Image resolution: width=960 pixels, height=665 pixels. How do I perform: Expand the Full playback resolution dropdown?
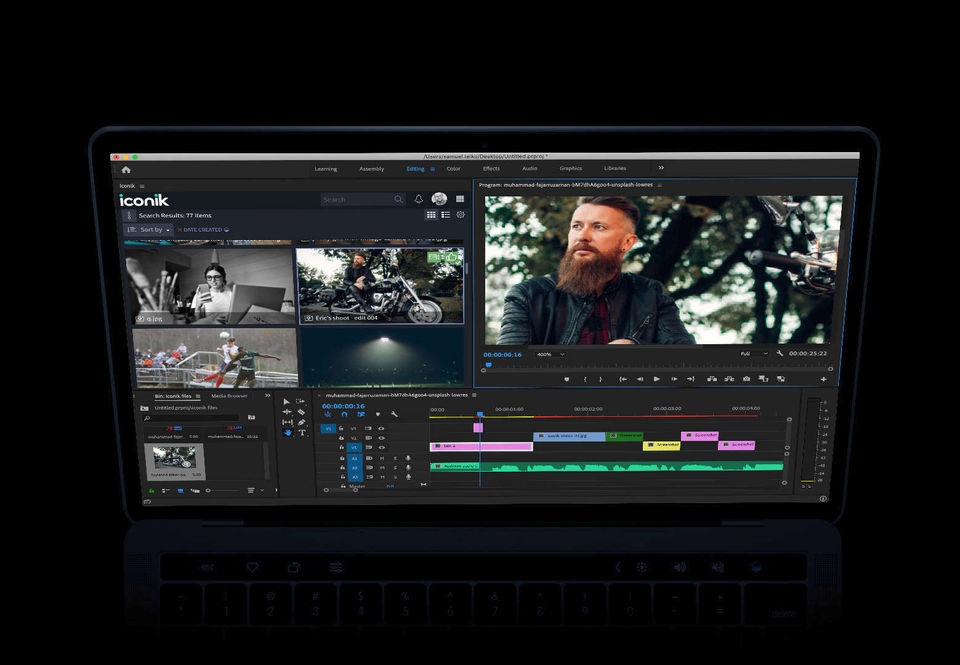pyautogui.click(x=754, y=354)
